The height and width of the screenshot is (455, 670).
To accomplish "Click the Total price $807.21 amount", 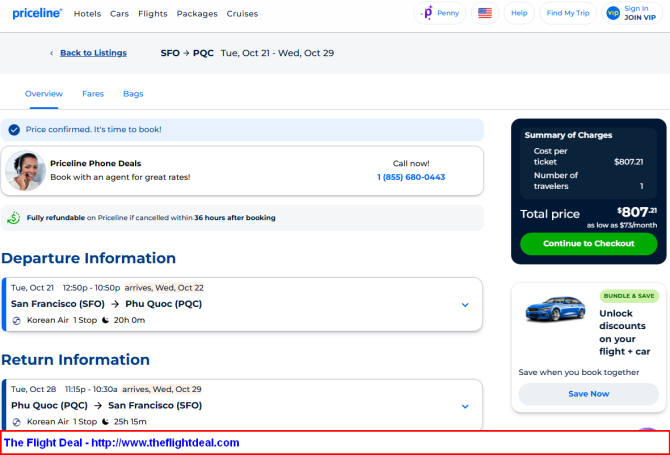I will click(637, 212).
